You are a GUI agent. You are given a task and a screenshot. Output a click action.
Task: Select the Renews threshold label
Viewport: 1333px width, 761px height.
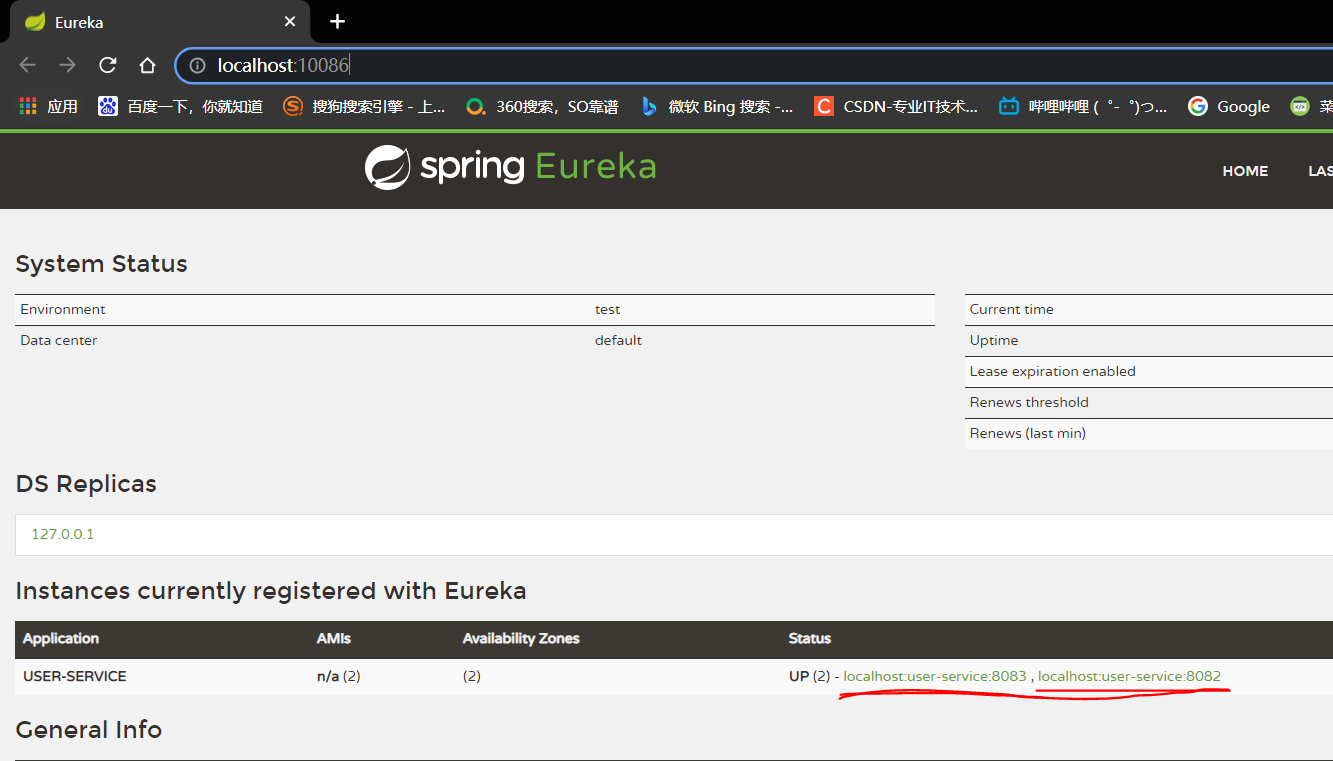(x=1029, y=402)
